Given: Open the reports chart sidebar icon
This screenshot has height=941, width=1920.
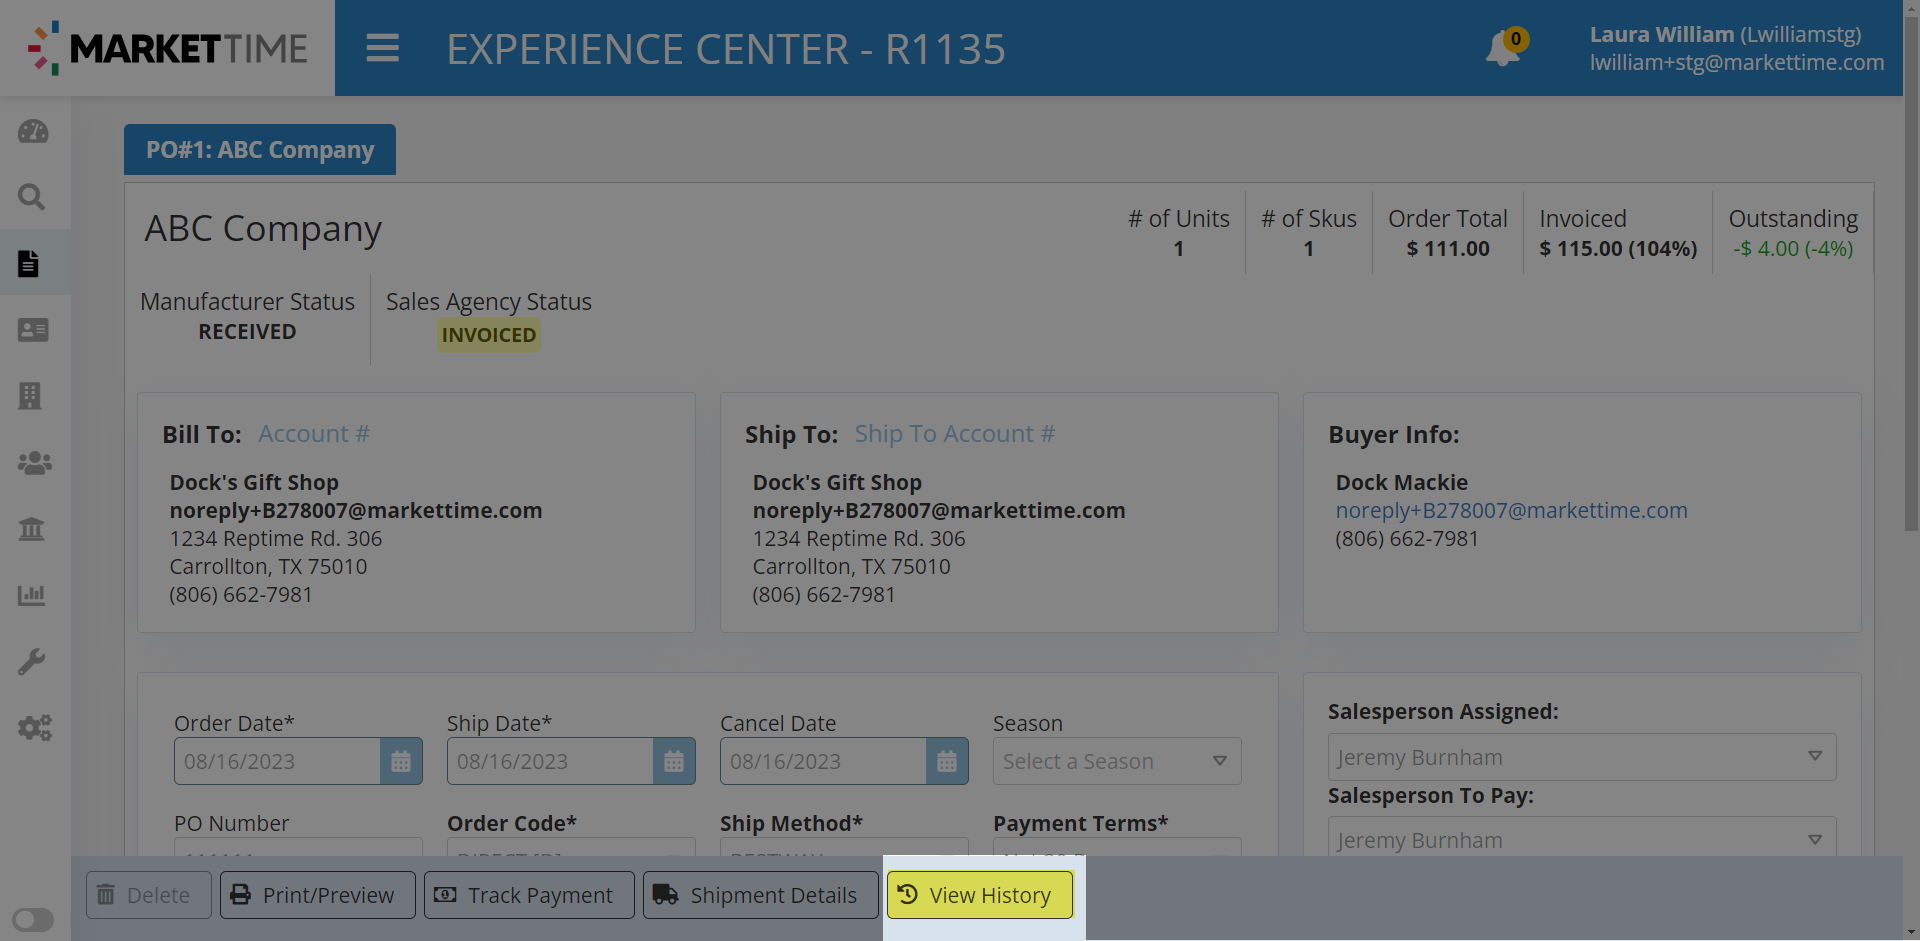Looking at the screenshot, I should (32, 595).
